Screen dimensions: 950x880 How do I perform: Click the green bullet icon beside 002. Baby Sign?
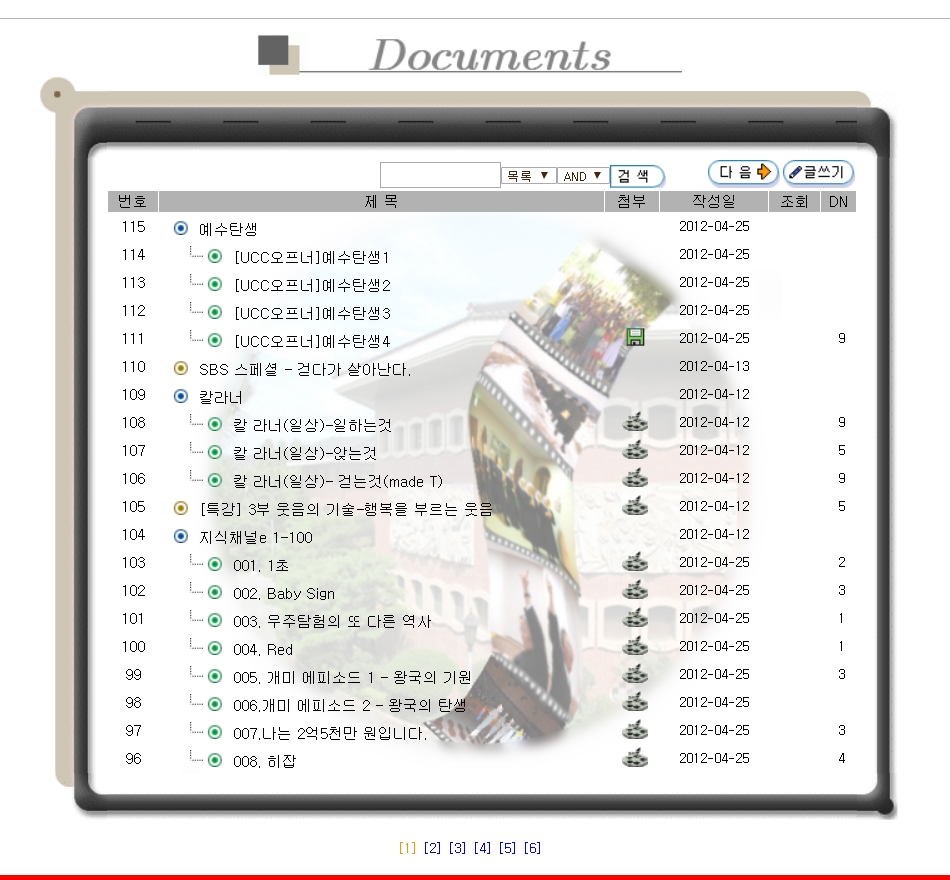pyautogui.click(x=214, y=592)
